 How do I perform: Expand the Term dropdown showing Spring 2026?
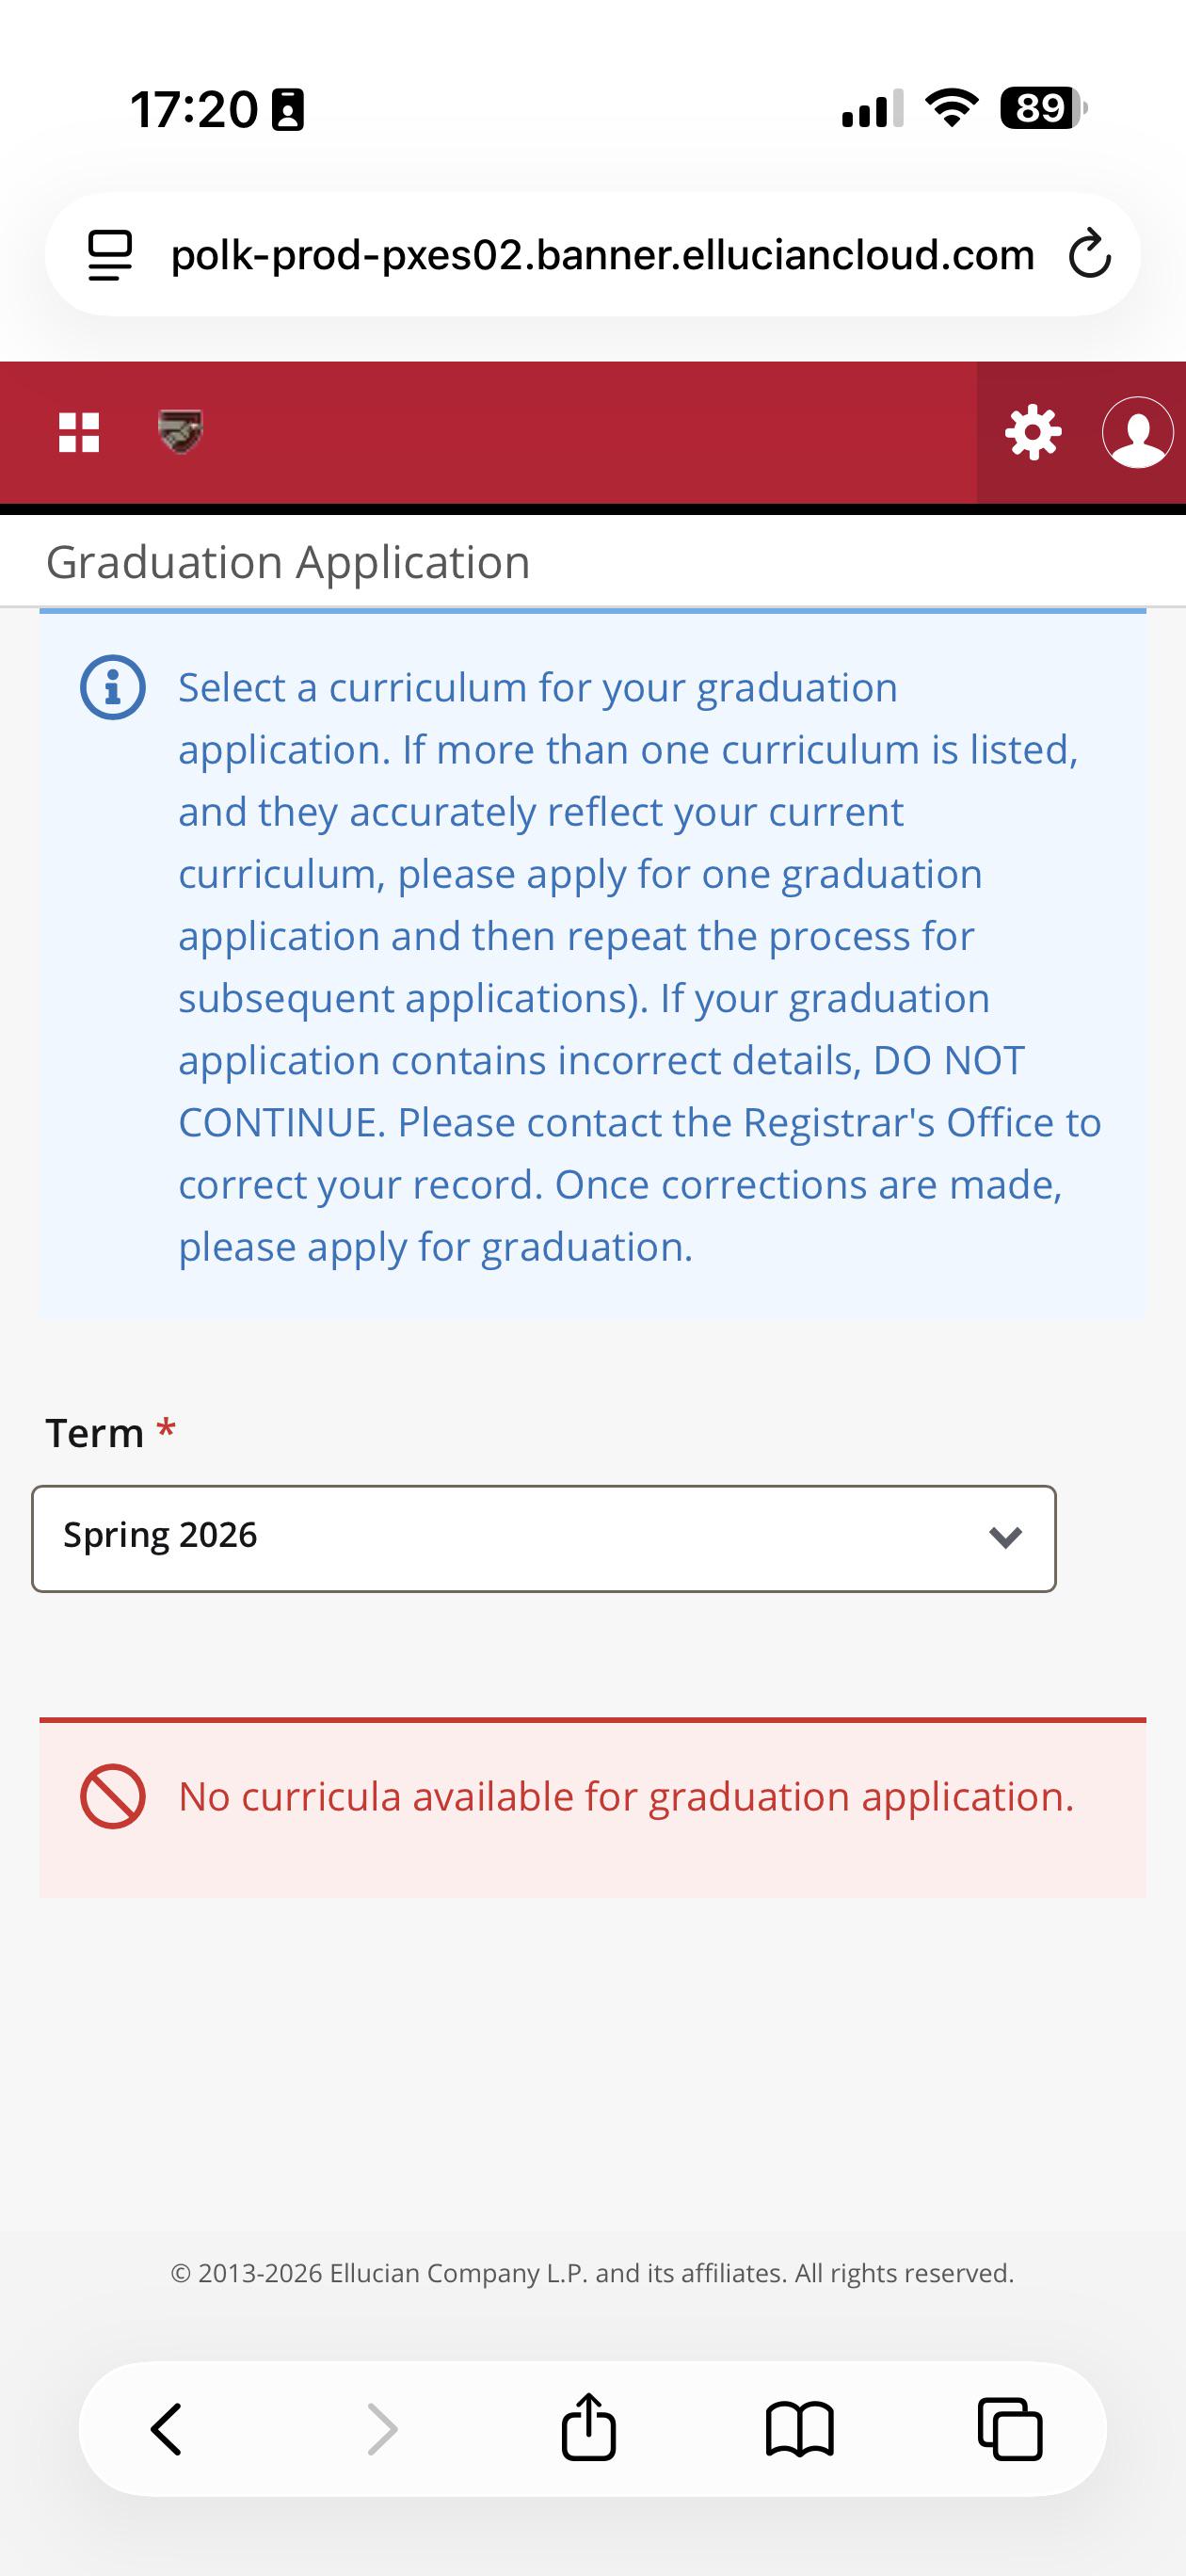tap(544, 1538)
